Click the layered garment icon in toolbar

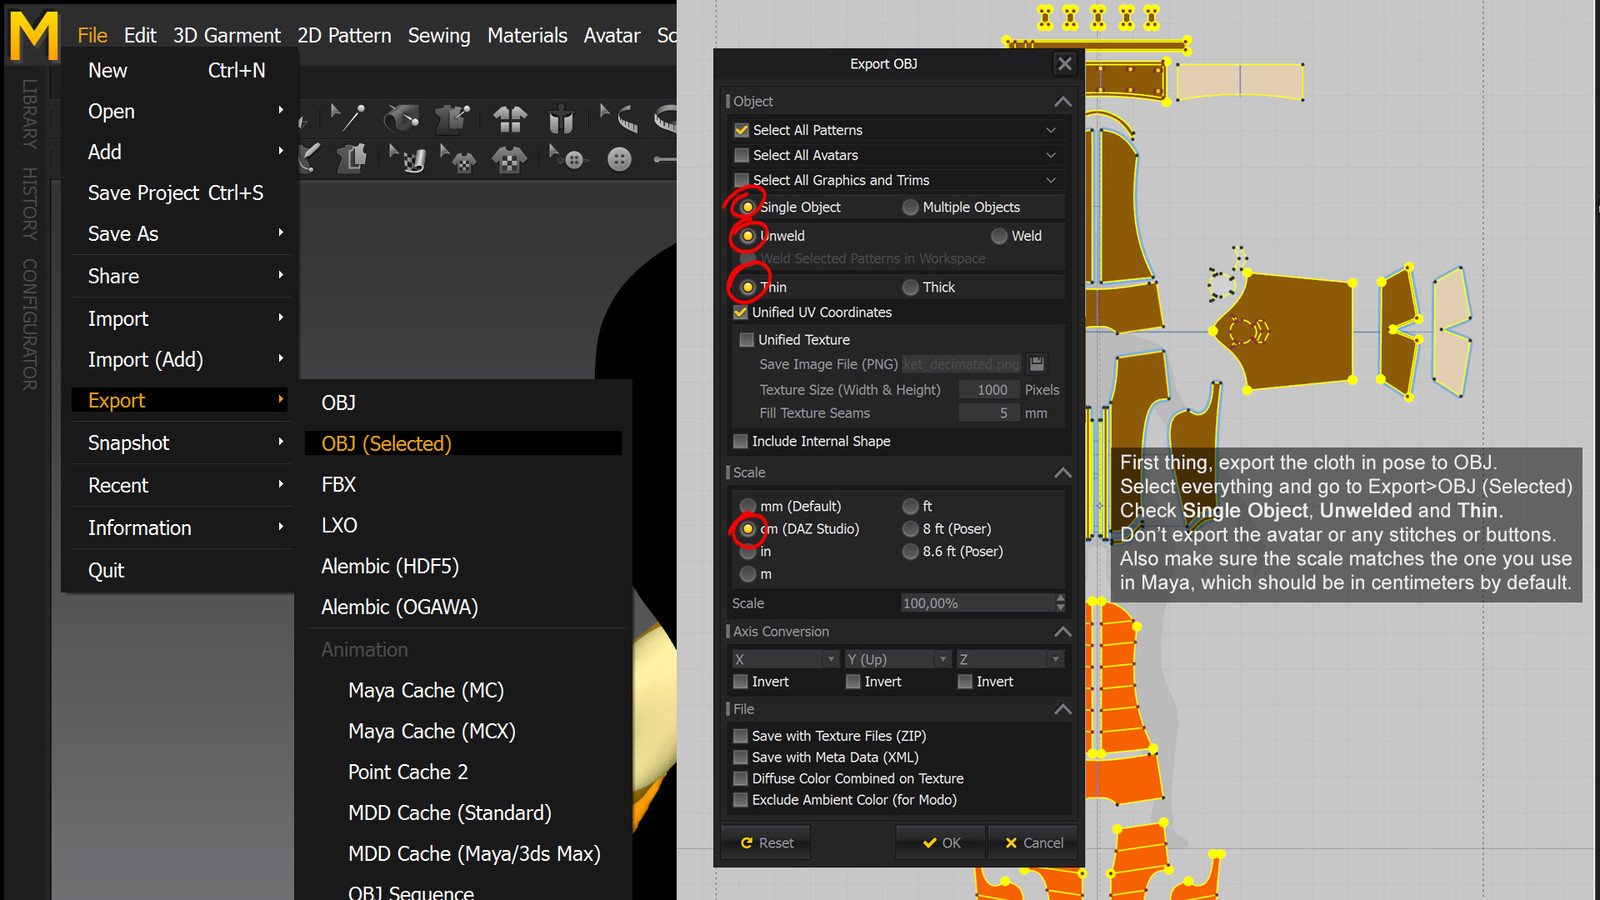click(352, 158)
